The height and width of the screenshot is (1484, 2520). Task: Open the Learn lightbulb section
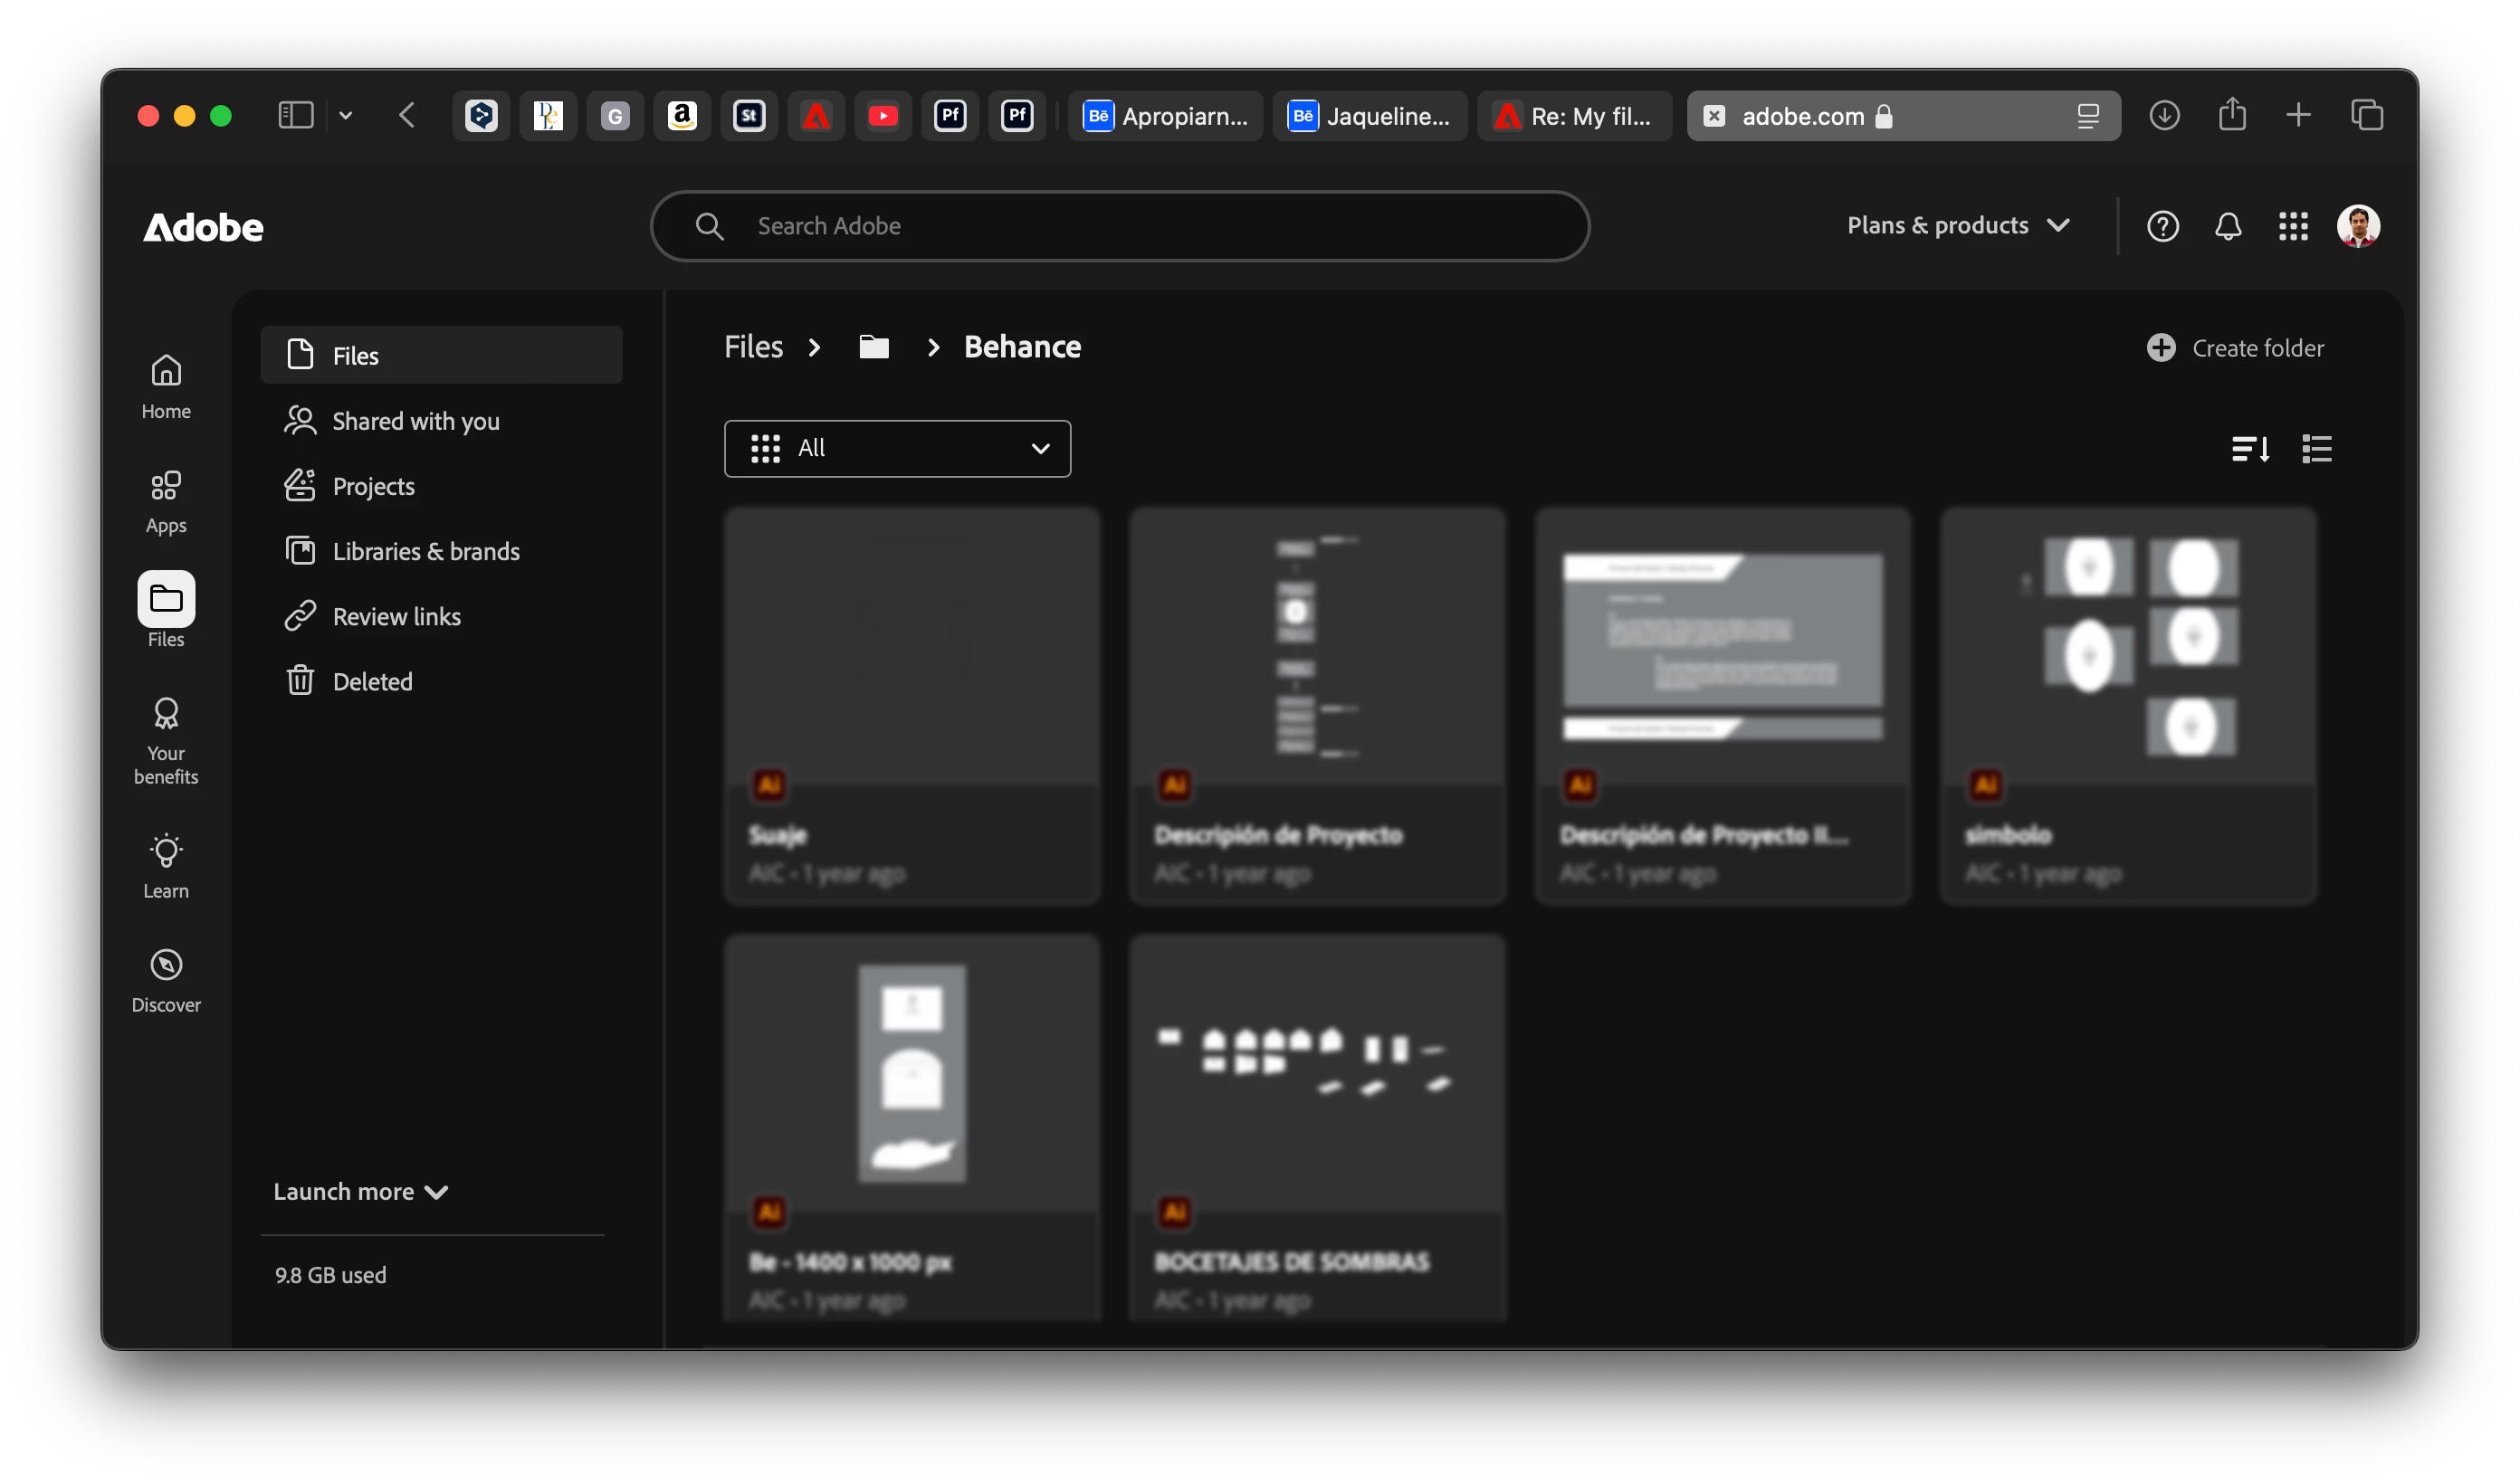[166, 866]
